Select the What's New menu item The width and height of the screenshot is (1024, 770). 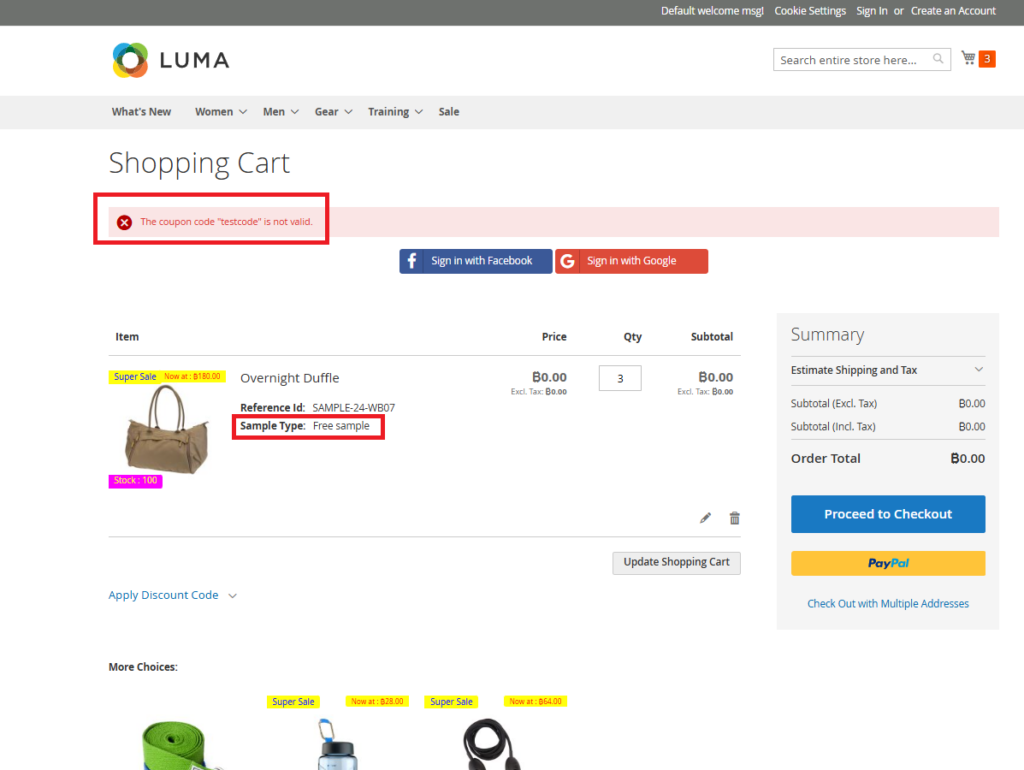tap(141, 111)
